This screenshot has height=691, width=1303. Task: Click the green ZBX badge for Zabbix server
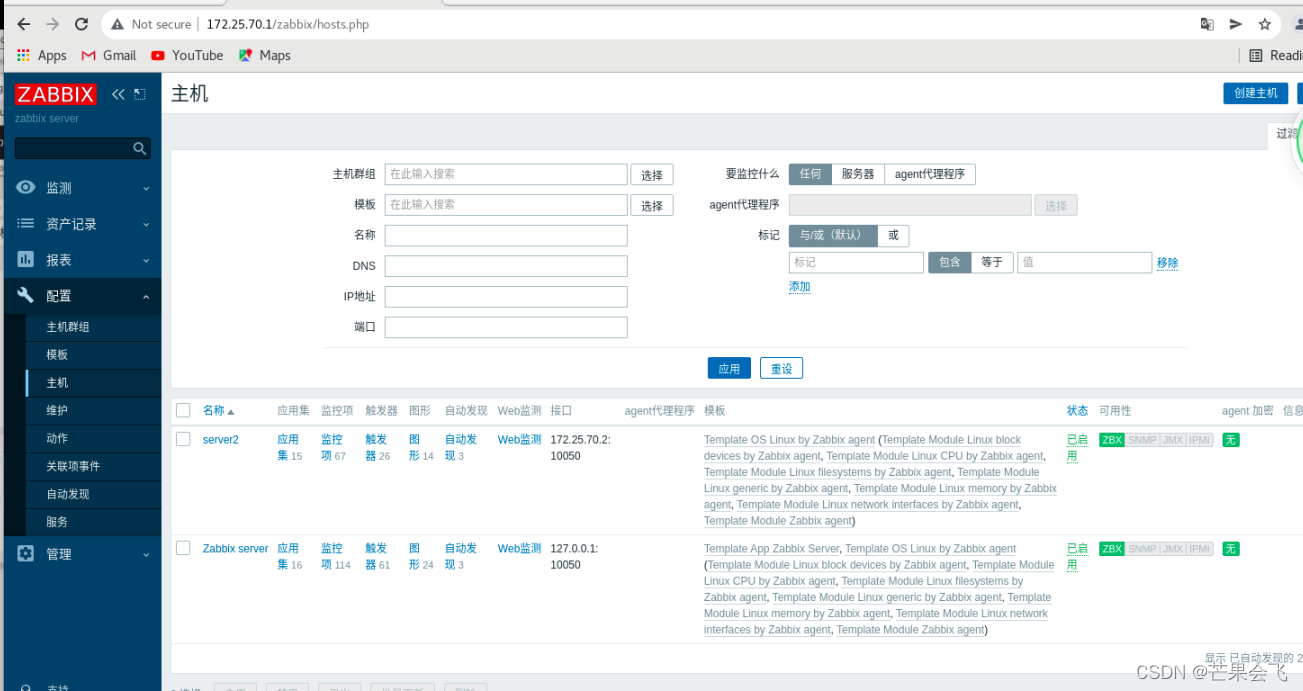click(1111, 549)
